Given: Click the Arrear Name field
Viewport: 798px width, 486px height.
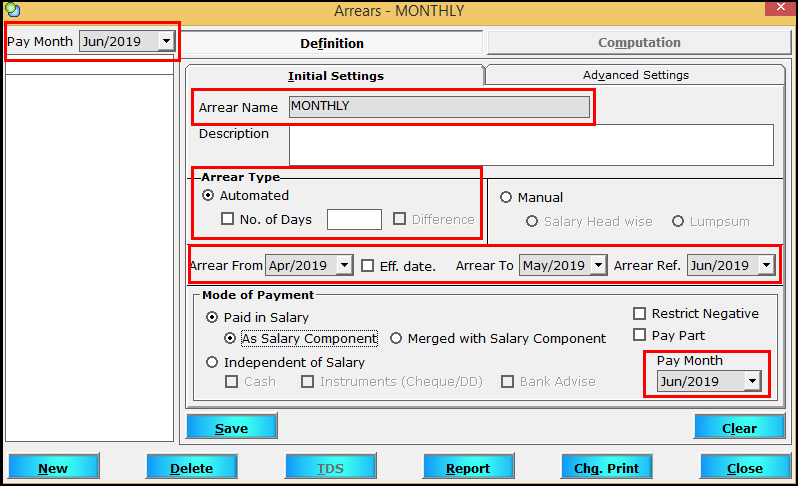Looking at the screenshot, I should click(439, 106).
